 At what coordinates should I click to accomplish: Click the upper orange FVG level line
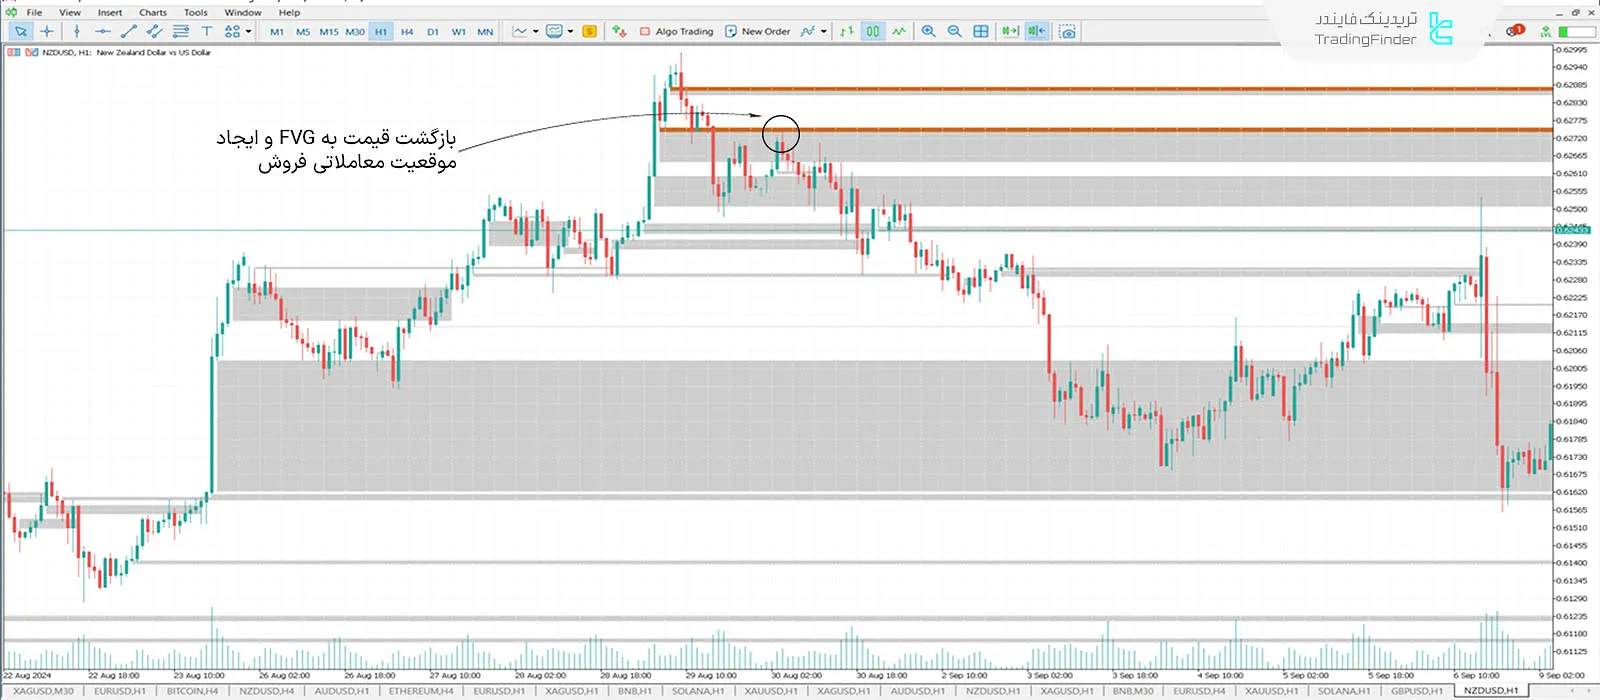(1100, 89)
